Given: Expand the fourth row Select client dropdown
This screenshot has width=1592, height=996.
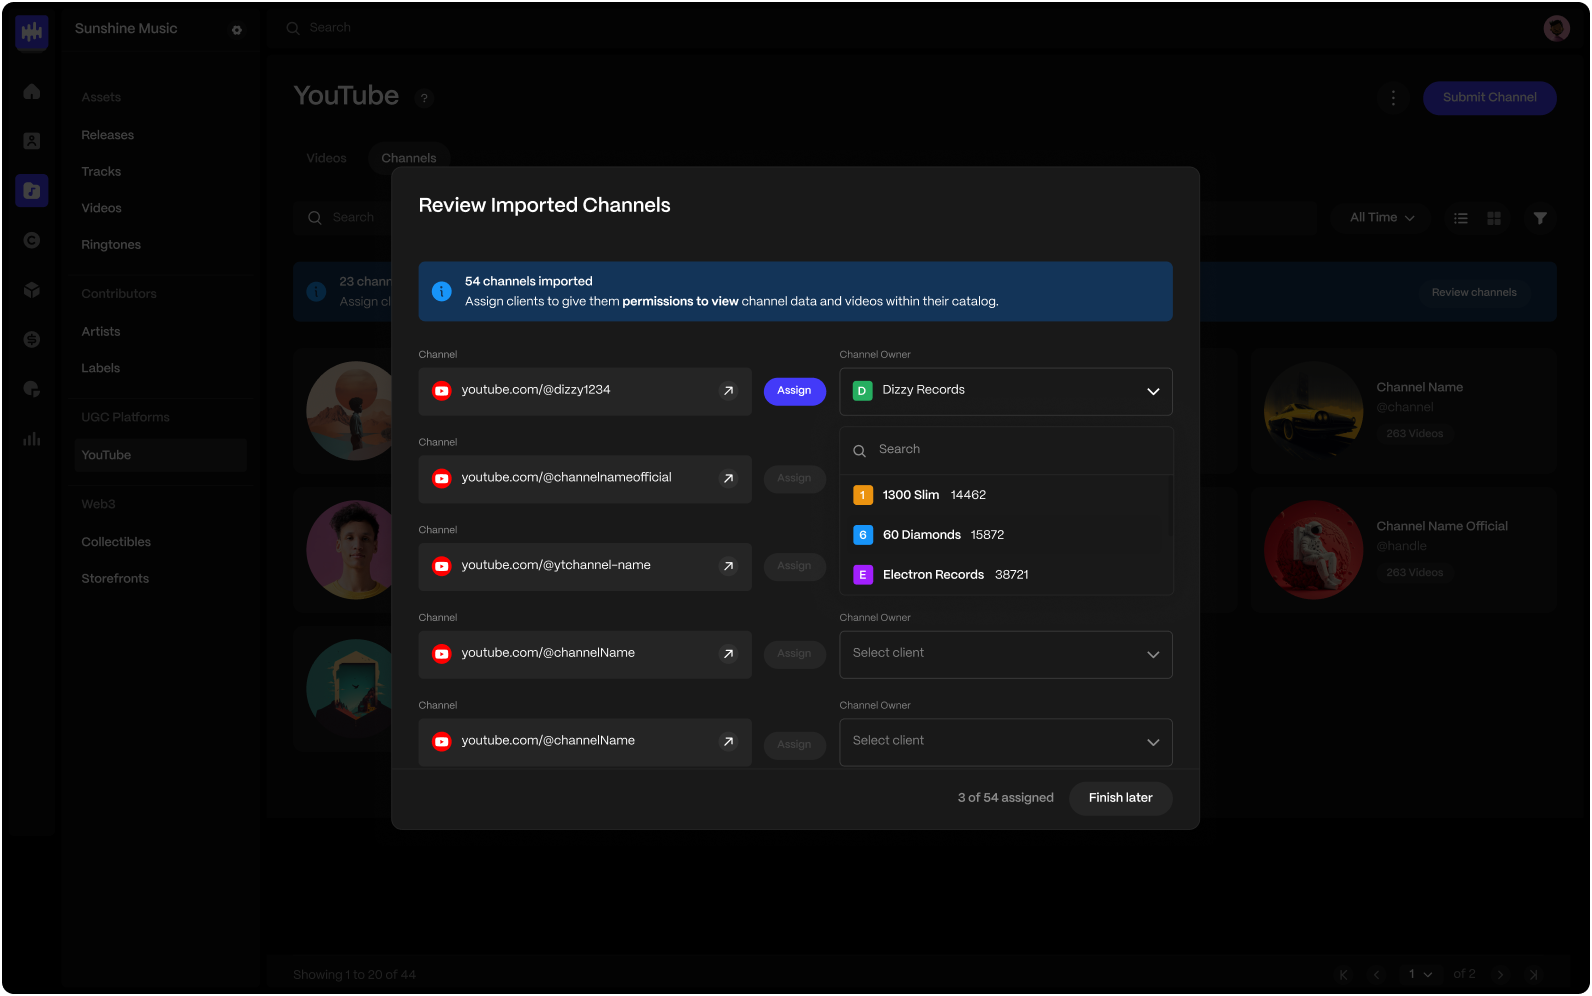Looking at the screenshot, I should [1006, 654].
